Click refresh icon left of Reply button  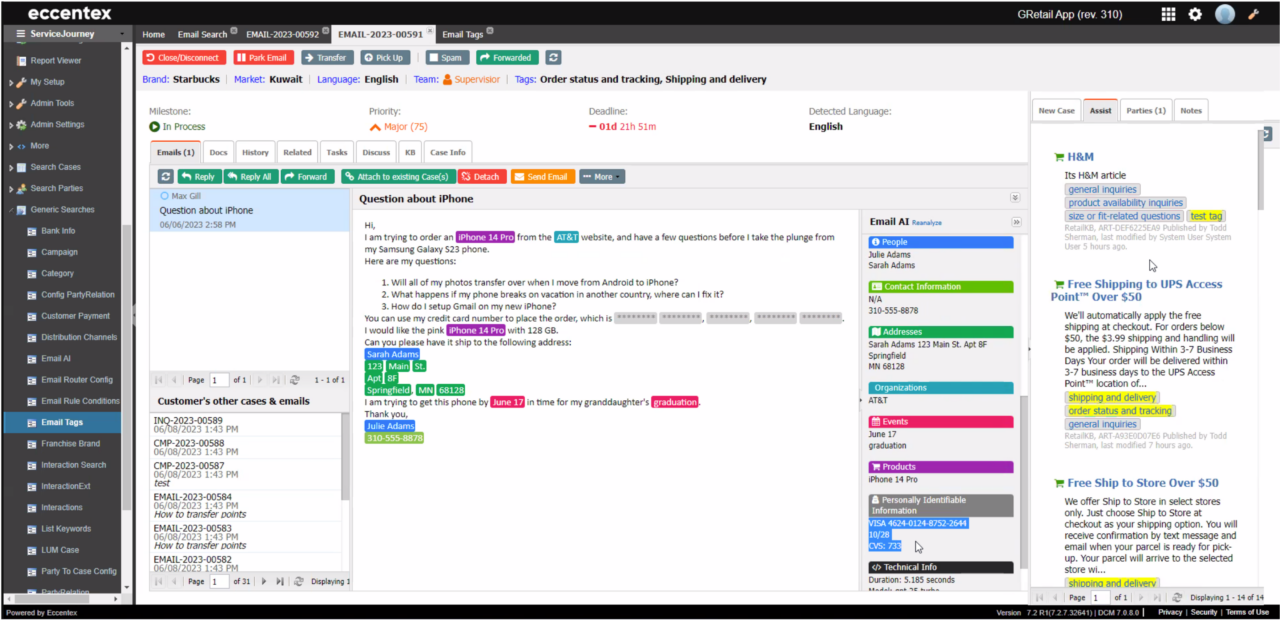pos(167,177)
